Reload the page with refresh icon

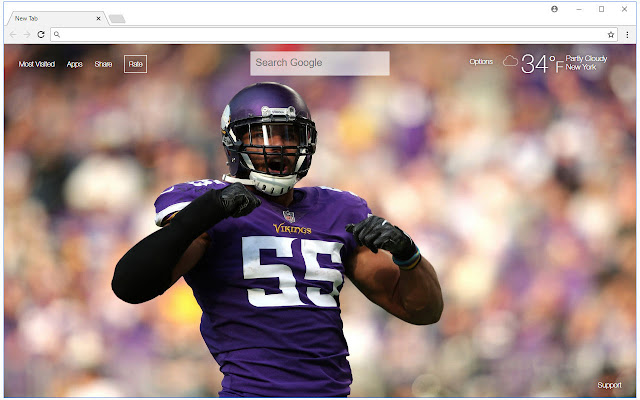(x=41, y=35)
